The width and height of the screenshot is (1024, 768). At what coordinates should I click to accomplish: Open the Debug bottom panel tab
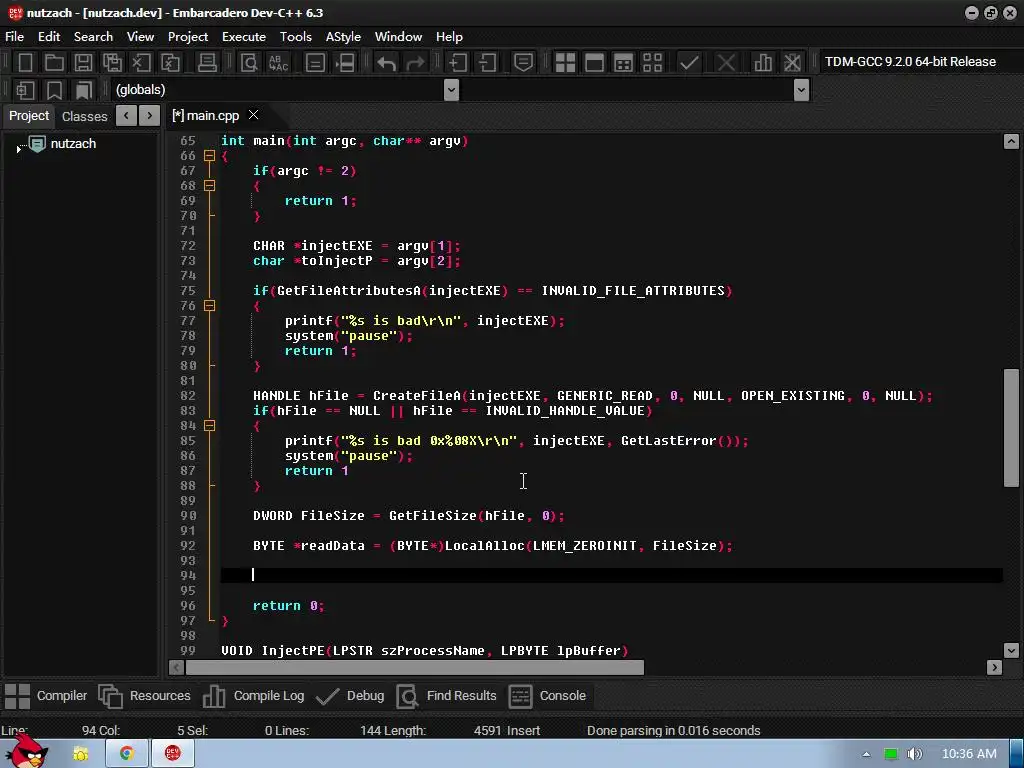click(350, 696)
